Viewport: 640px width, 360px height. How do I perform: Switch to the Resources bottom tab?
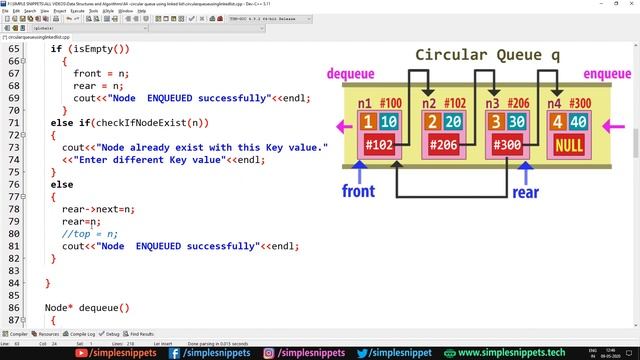pos(45,334)
